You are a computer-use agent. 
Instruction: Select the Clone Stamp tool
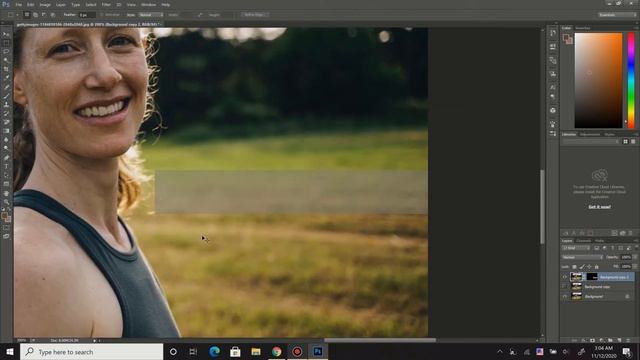pyautogui.click(x=6, y=104)
